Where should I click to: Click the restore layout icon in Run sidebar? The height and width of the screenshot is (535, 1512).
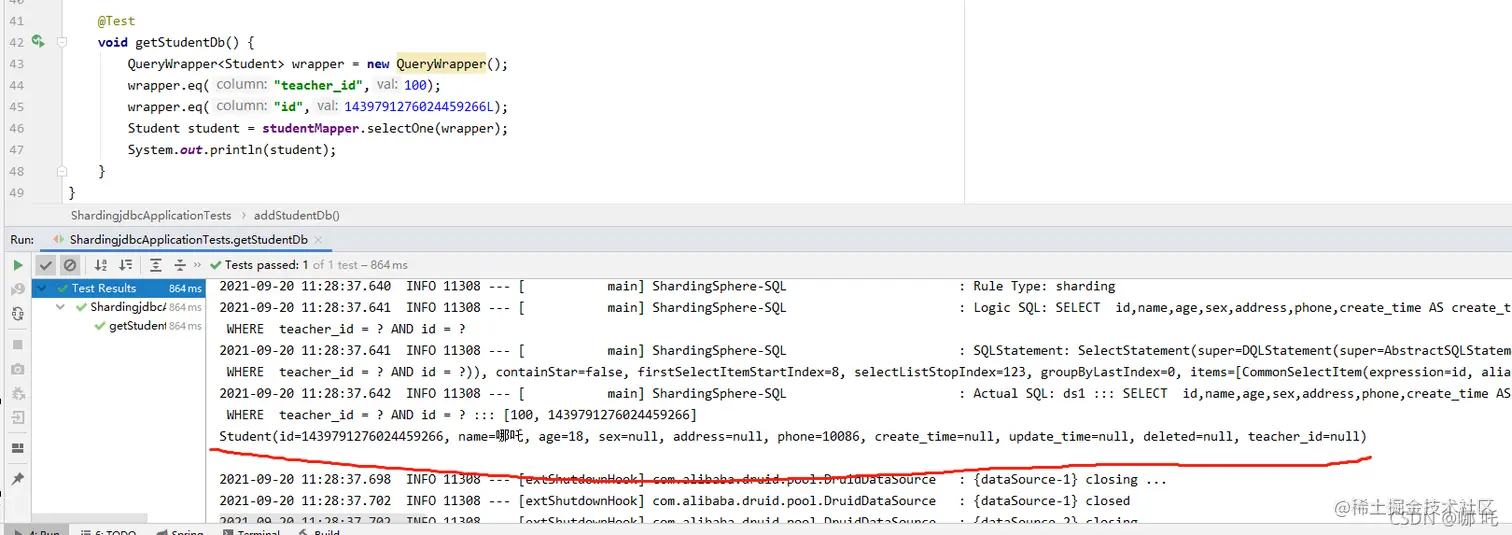tap(17, 448)
